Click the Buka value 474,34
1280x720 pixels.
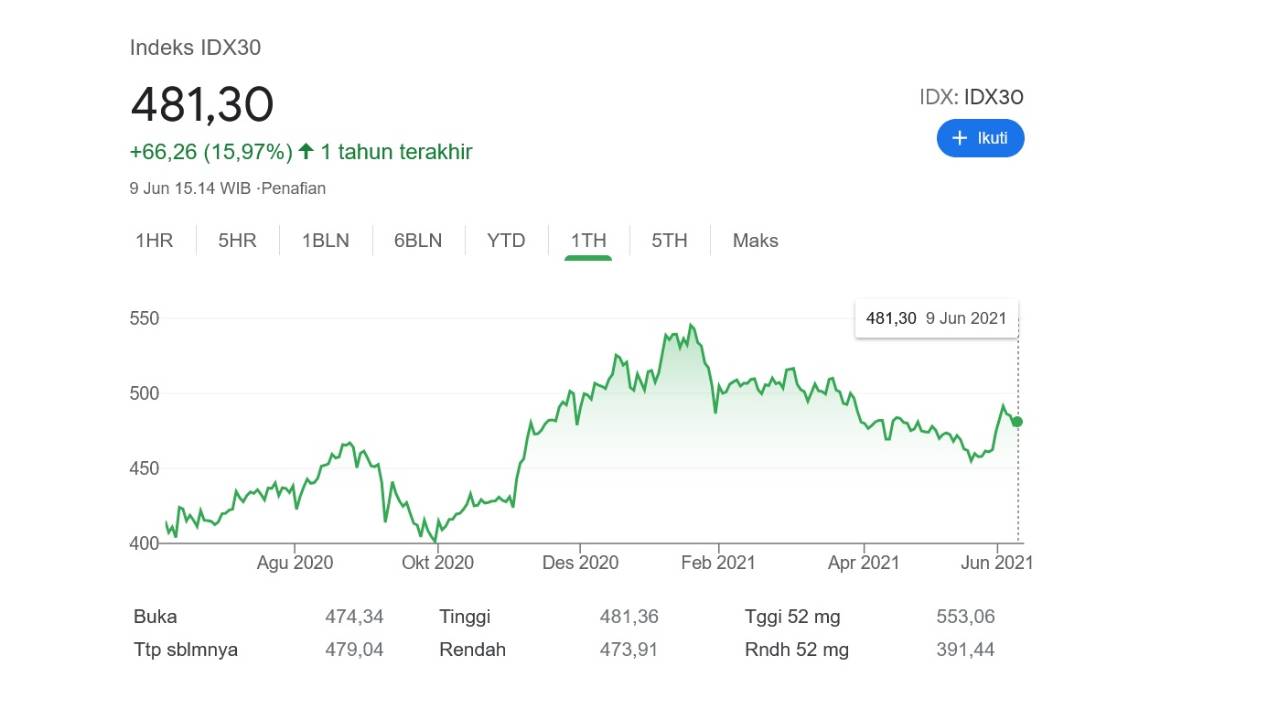coord(354,617)
